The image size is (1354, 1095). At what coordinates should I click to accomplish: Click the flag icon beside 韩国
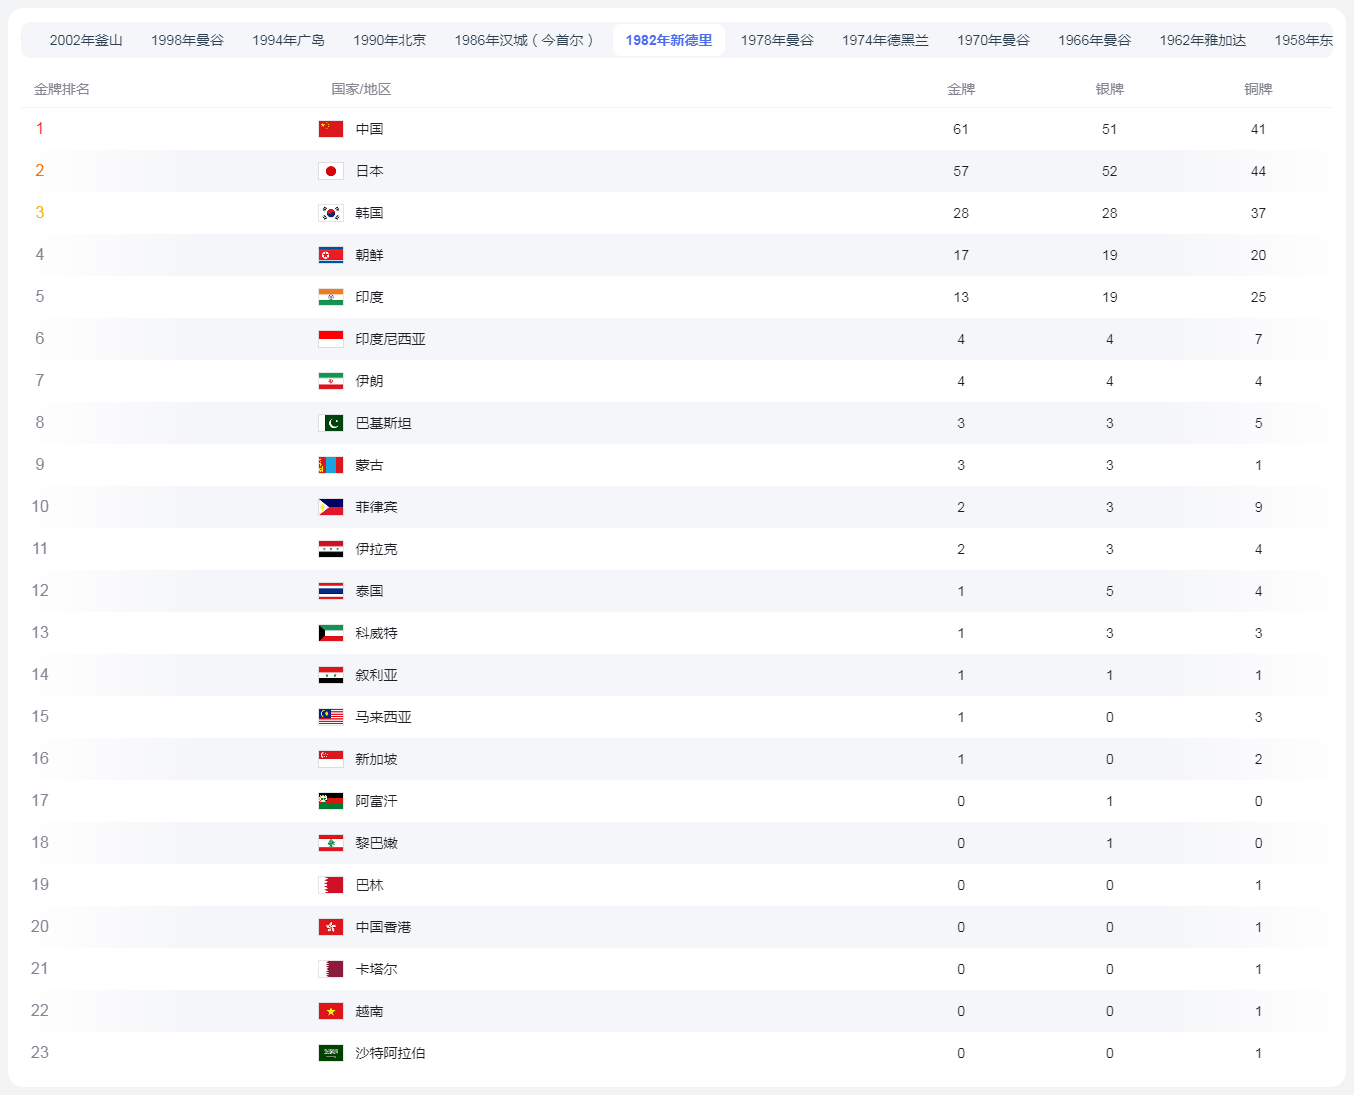pyautogui.click(x=331, y=213)
